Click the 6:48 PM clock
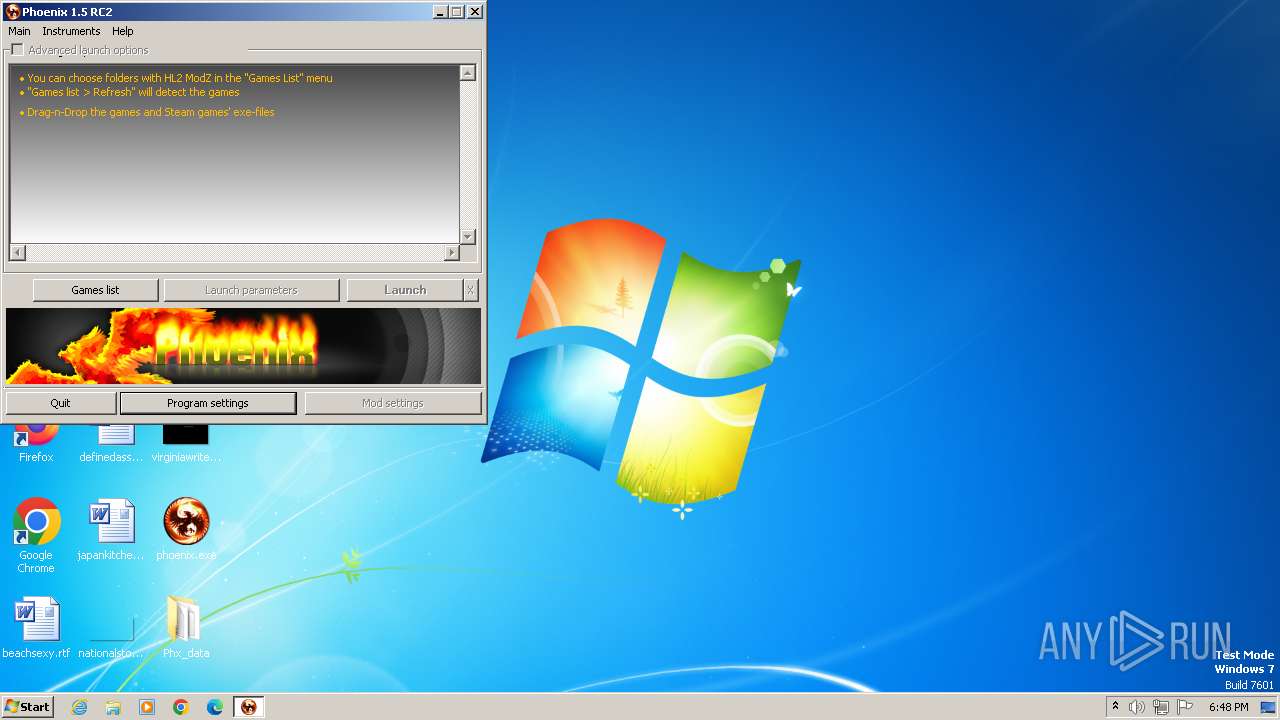Image resolution: width=1280 pixels, height=720 pixels. [x=1228, y=707]
